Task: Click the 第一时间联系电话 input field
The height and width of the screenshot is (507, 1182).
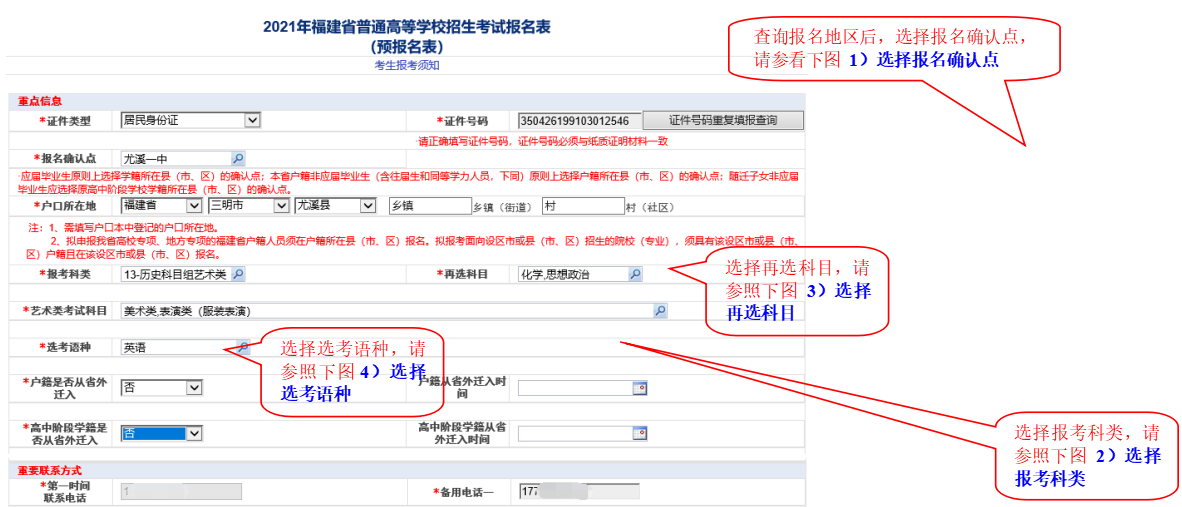Action: (x=180, y=491)
